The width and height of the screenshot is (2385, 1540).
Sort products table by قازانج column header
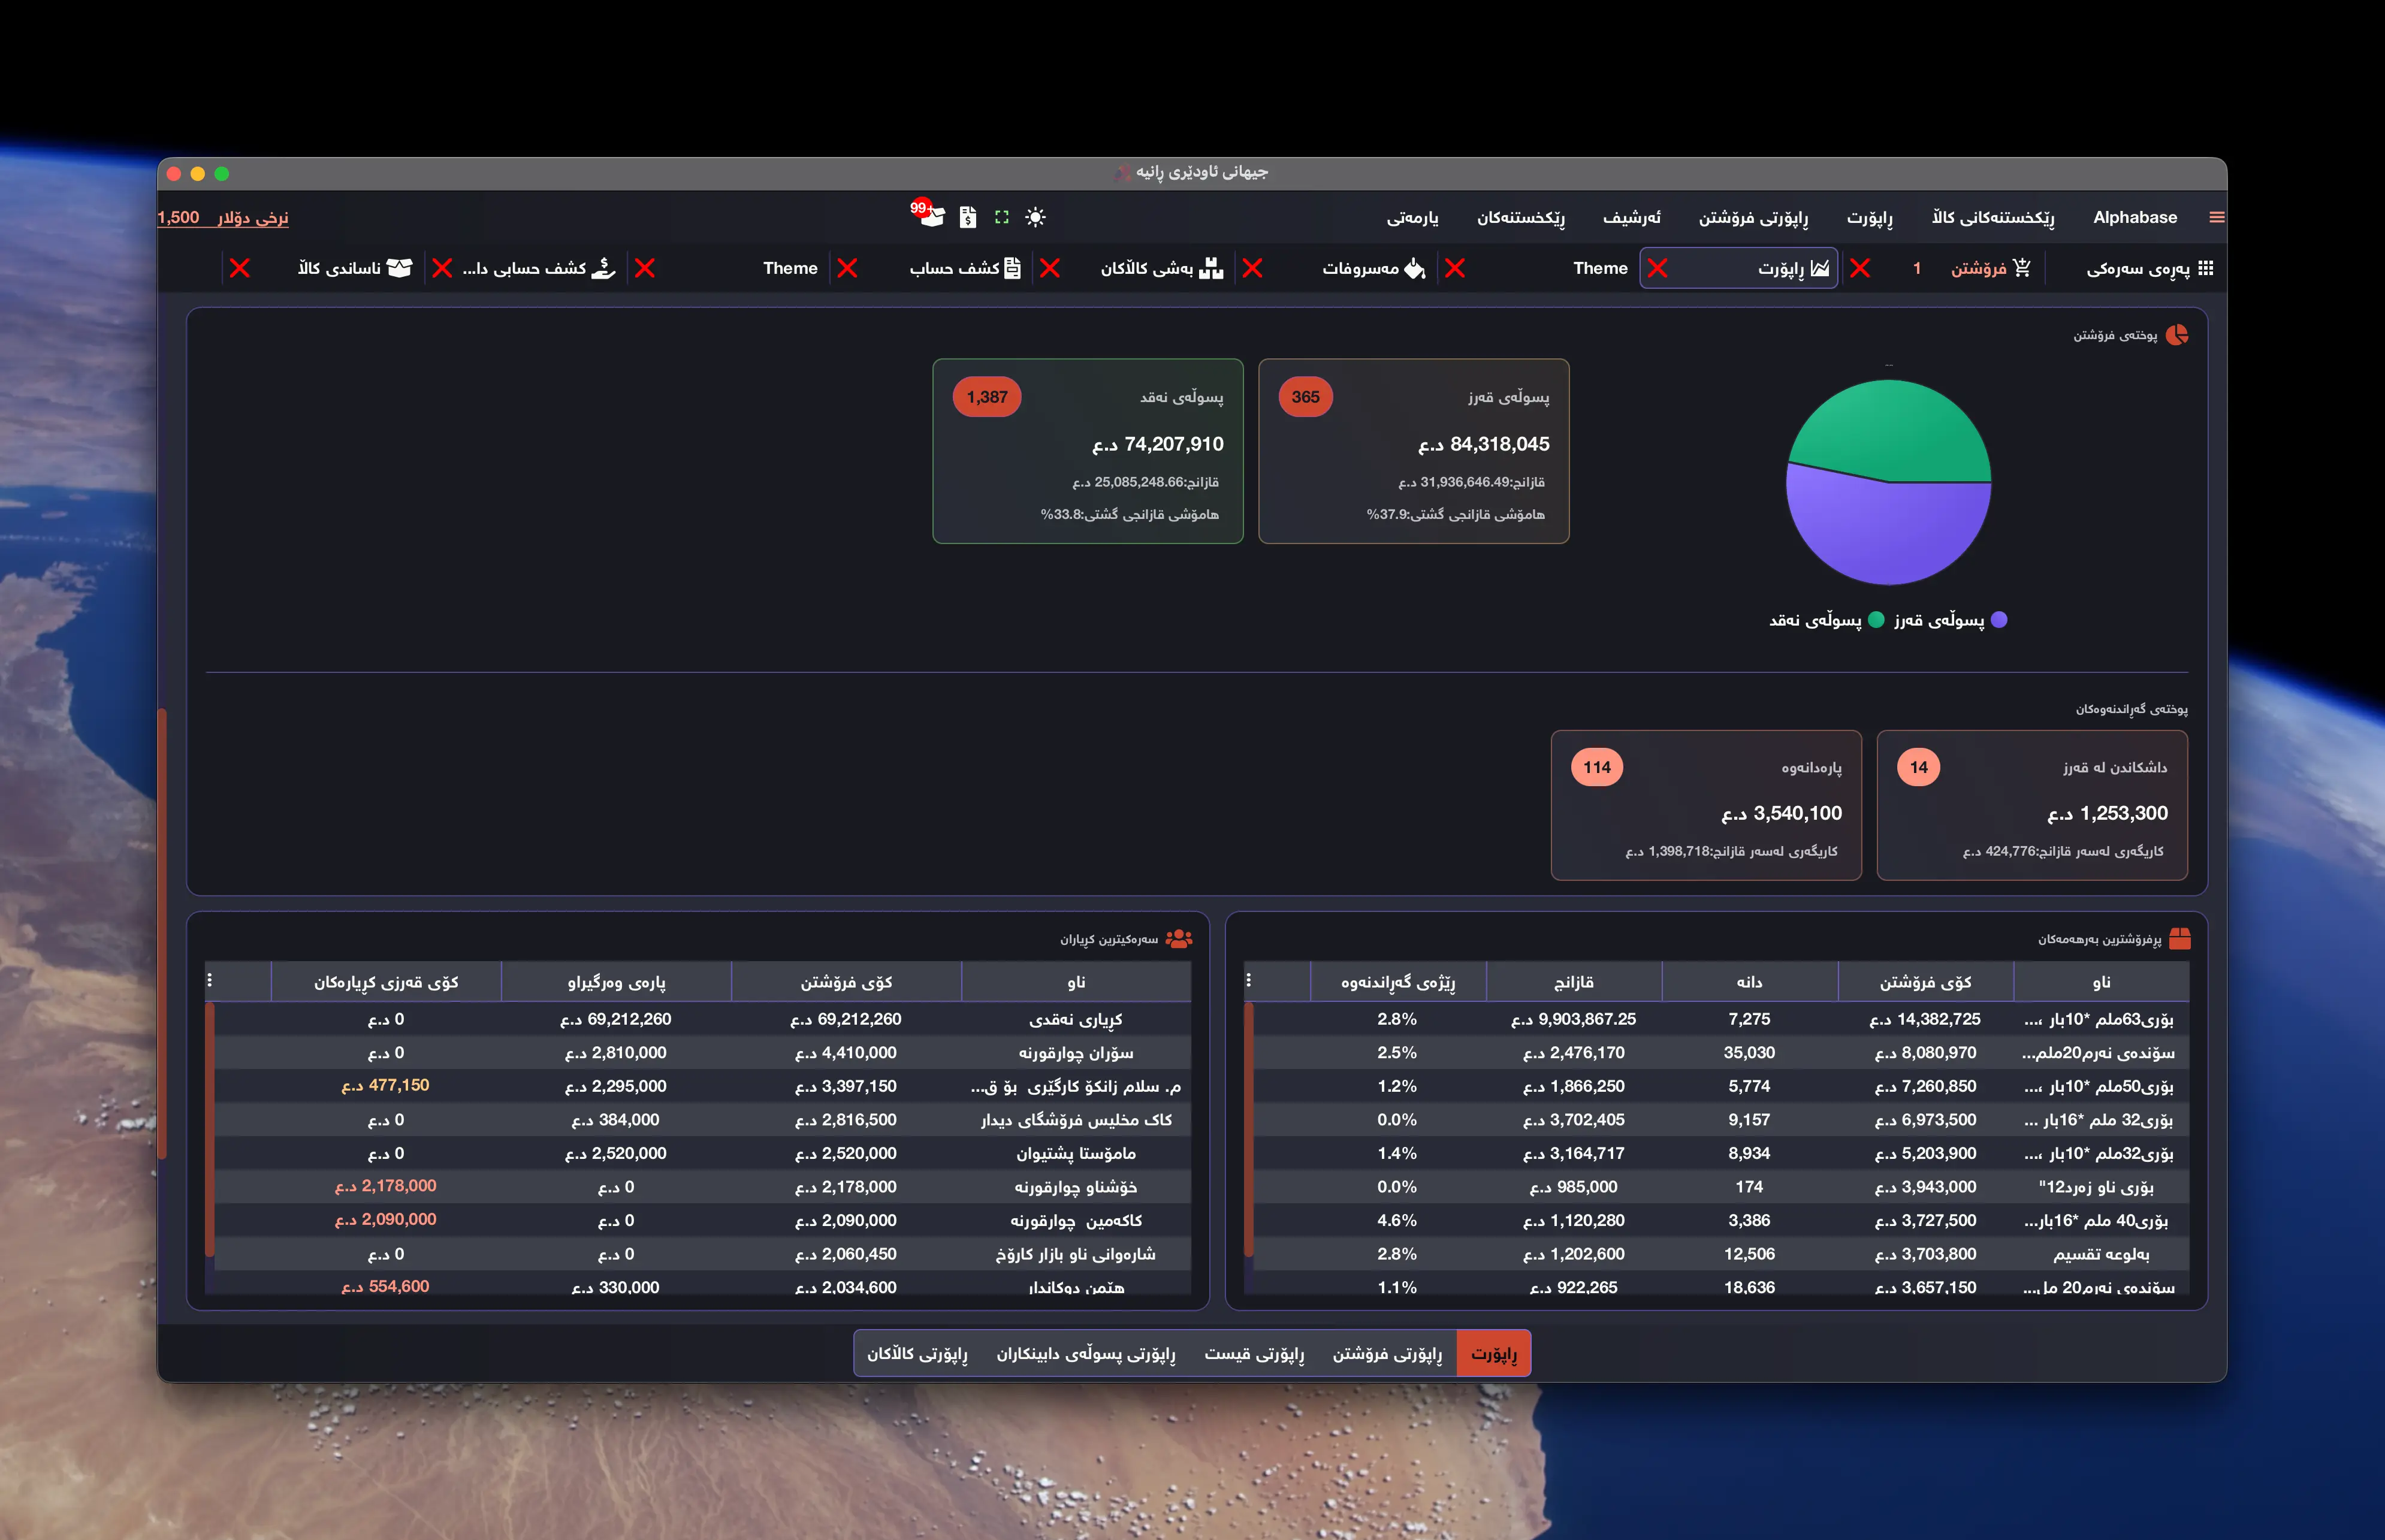(x=1574, y=982)
